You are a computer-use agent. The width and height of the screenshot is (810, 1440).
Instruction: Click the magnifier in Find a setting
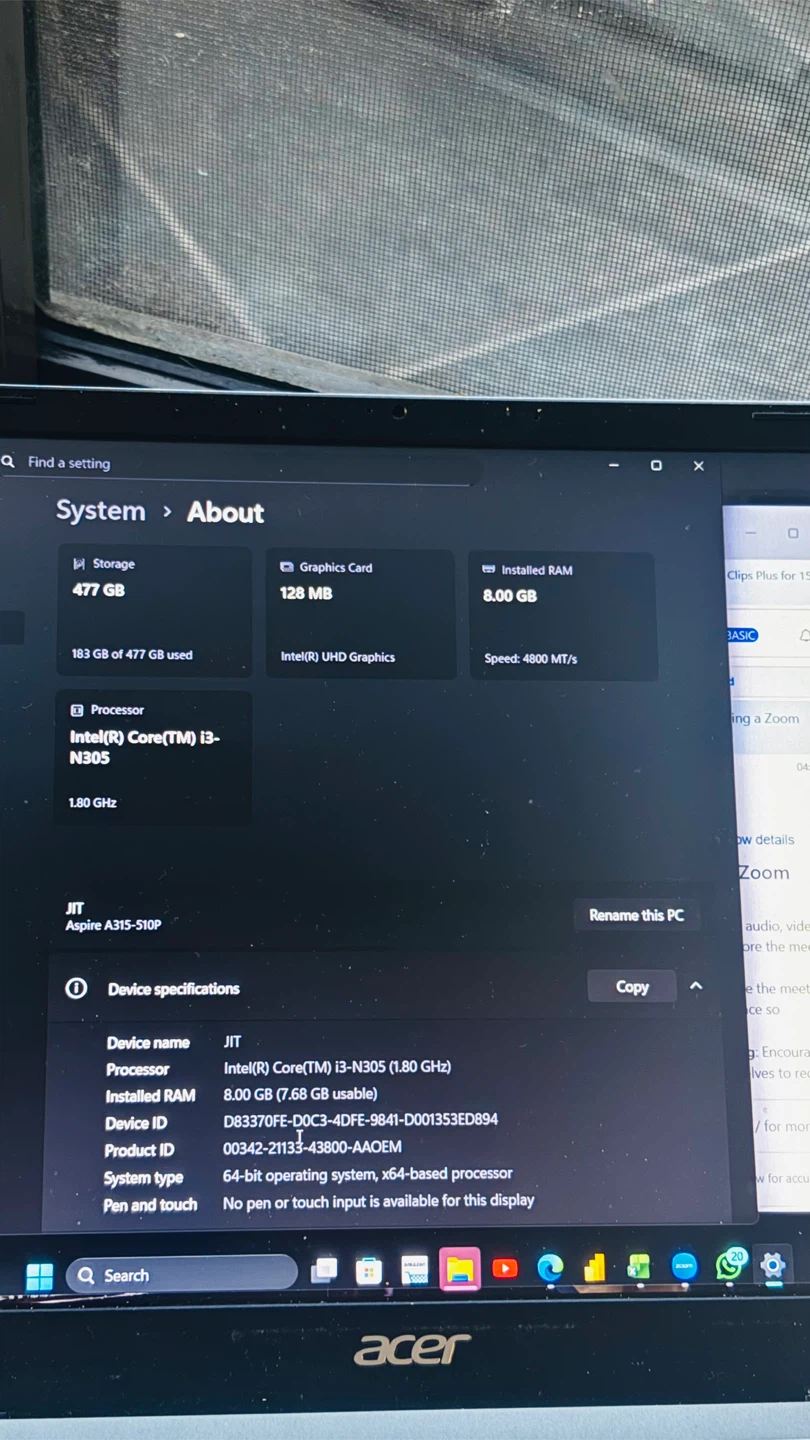(9, 462)
